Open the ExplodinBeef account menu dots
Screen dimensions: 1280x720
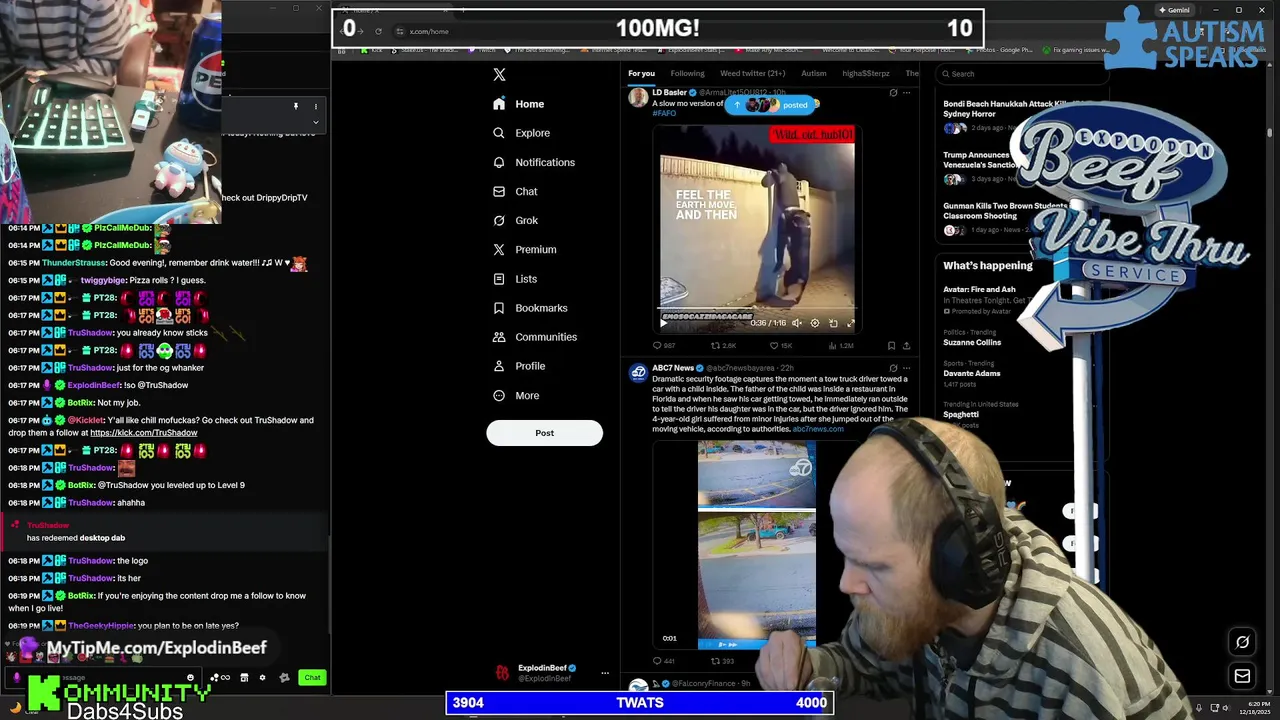604,673
